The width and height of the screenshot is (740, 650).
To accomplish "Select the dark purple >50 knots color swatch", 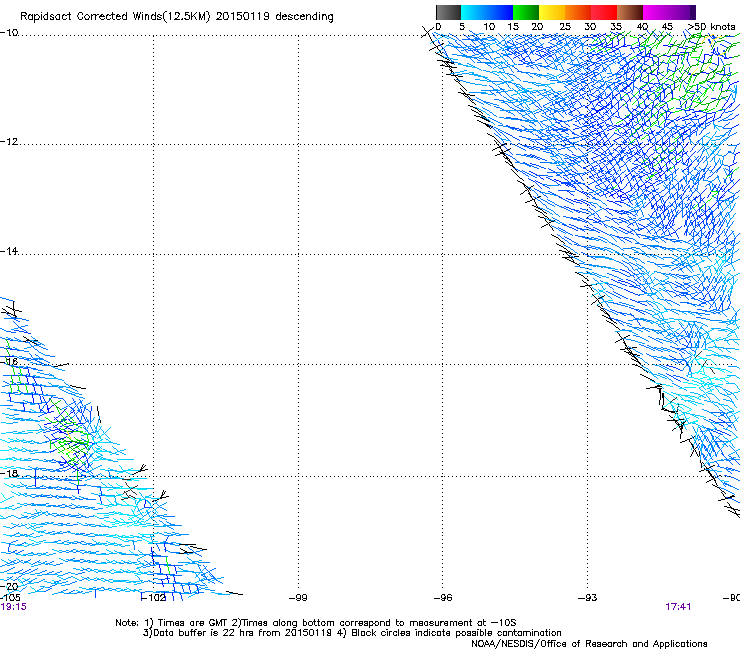I will (x=693, y=12).
